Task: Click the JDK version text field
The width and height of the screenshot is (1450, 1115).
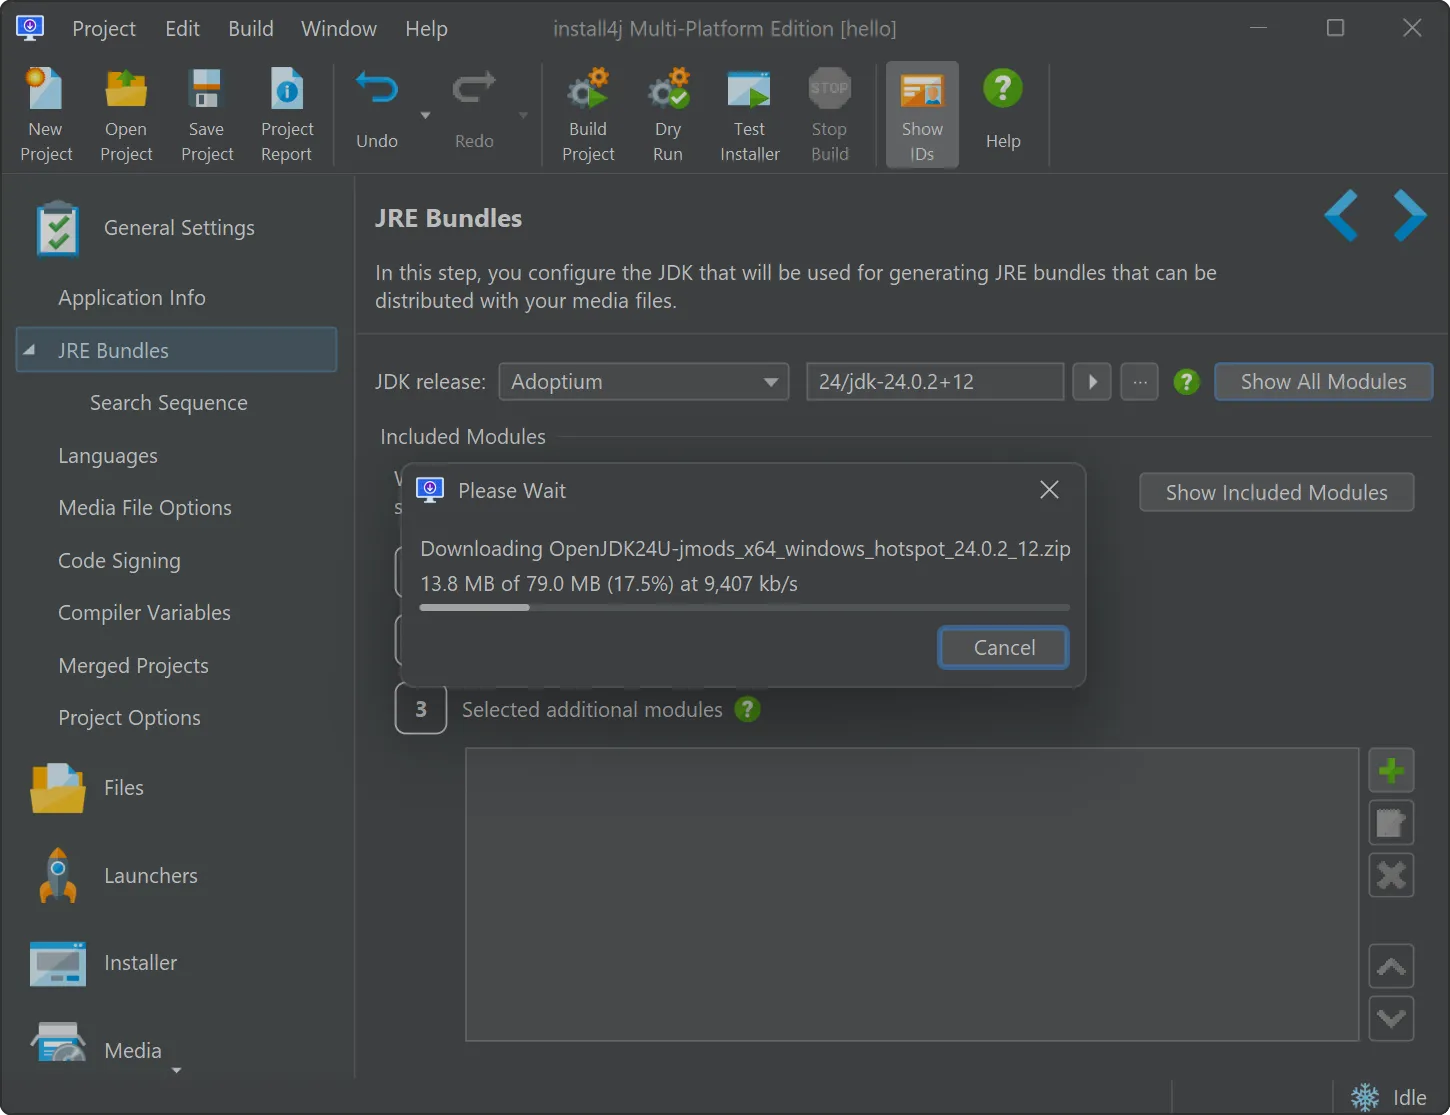Action: click(x=935, y=382)
